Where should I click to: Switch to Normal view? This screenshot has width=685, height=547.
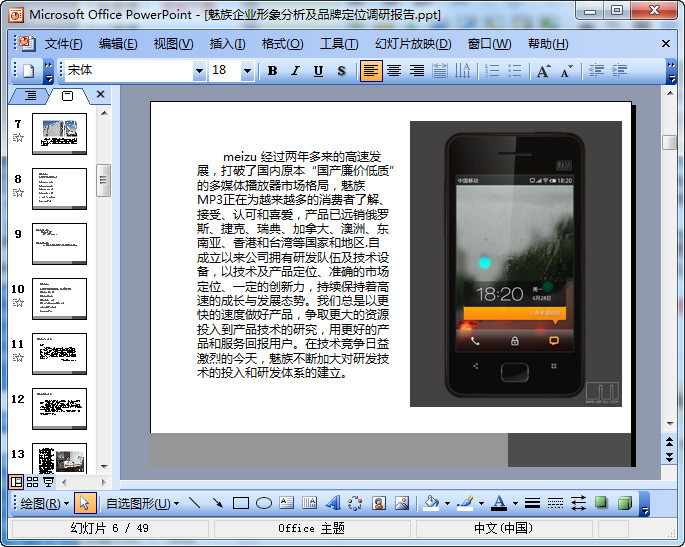(x=17, y=482)
